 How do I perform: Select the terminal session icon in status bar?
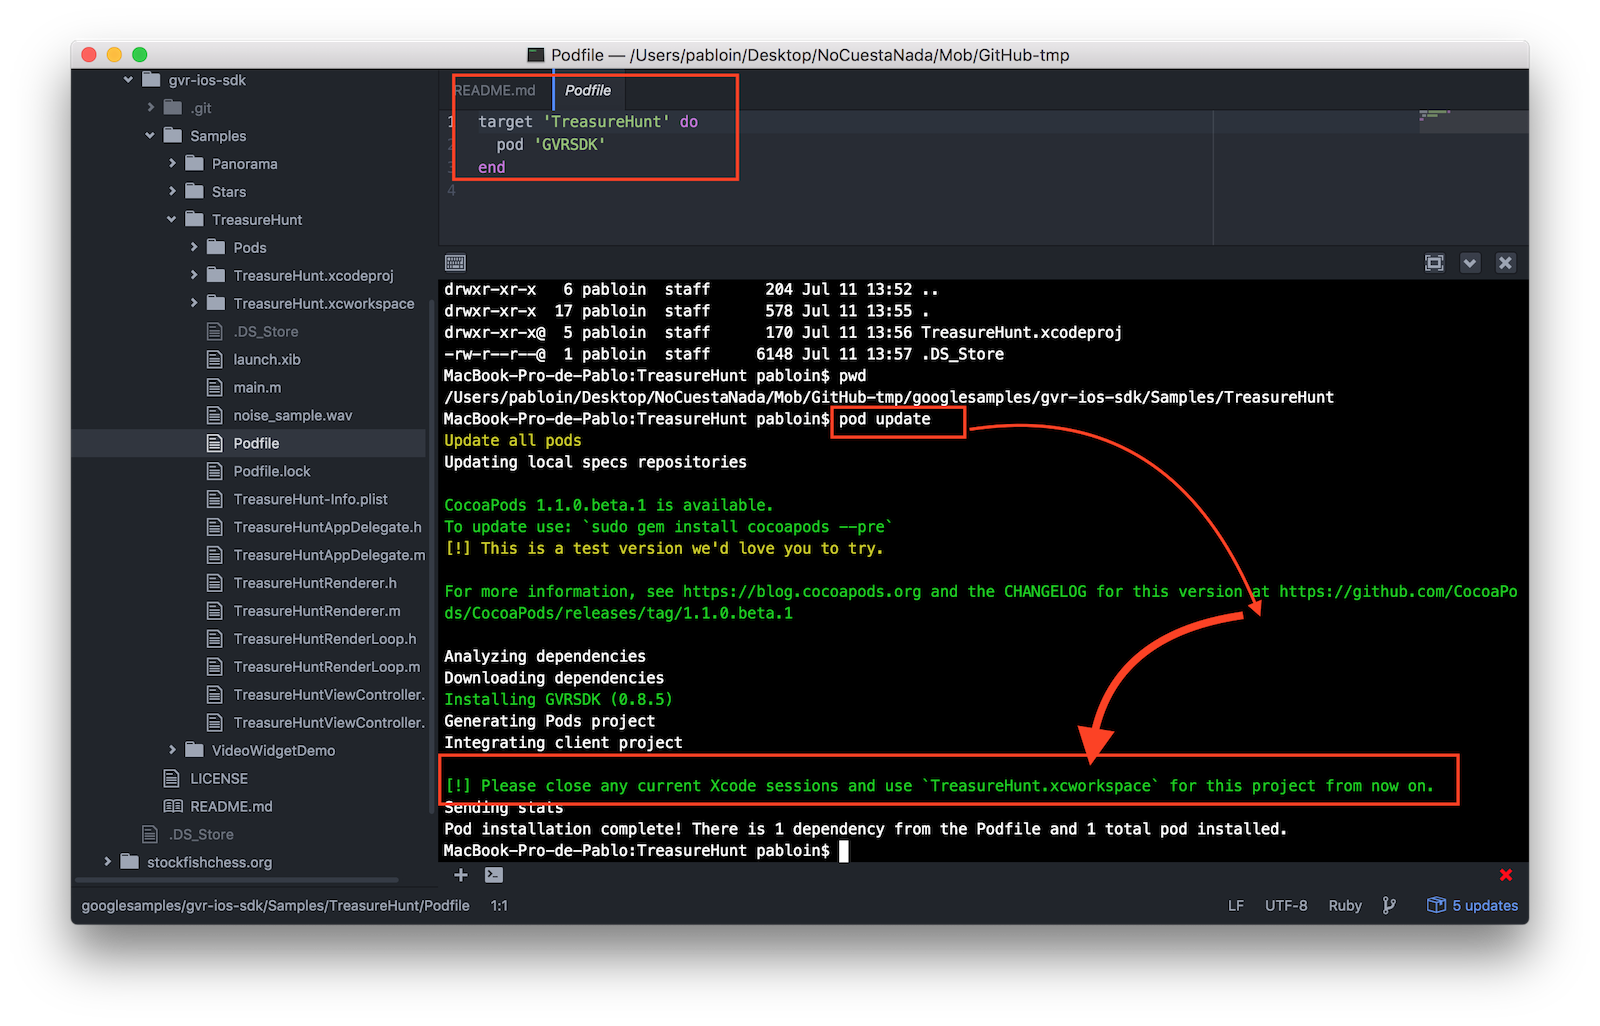click(494, 875)
